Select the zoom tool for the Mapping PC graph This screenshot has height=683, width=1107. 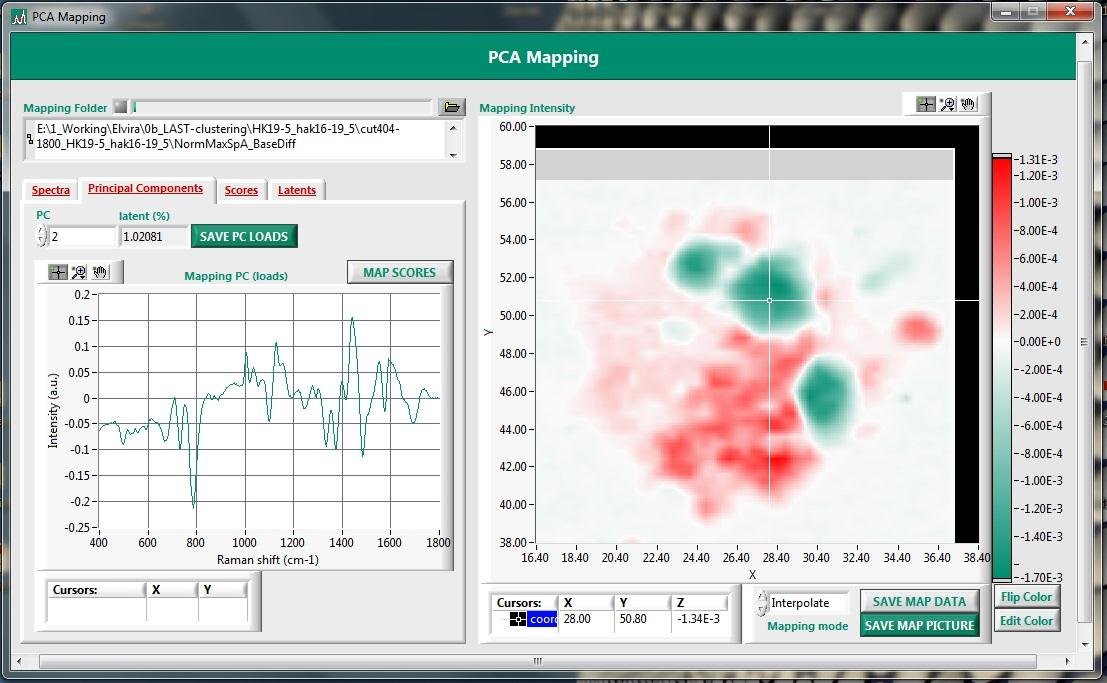[80, 271]
